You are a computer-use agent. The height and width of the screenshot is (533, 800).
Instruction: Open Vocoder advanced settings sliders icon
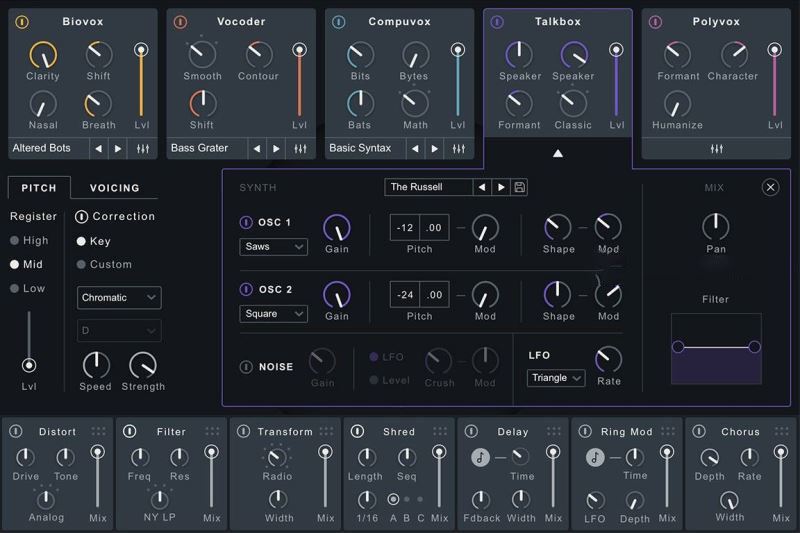click(301, 149)
